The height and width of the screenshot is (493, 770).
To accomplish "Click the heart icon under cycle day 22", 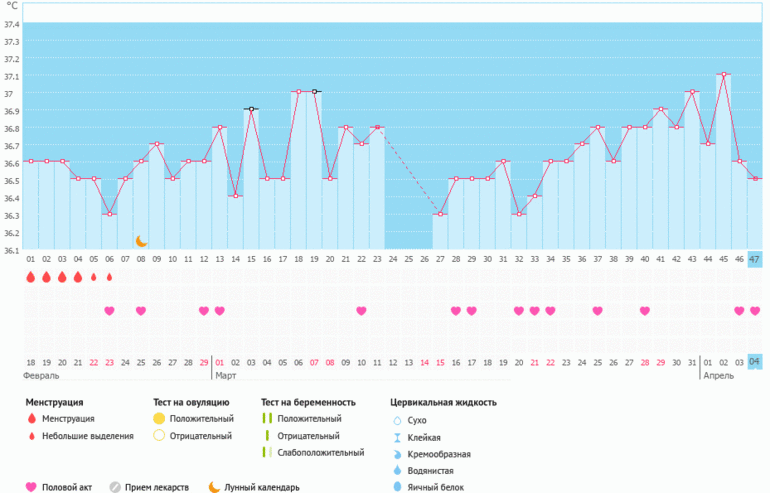I will coord(361,311).
